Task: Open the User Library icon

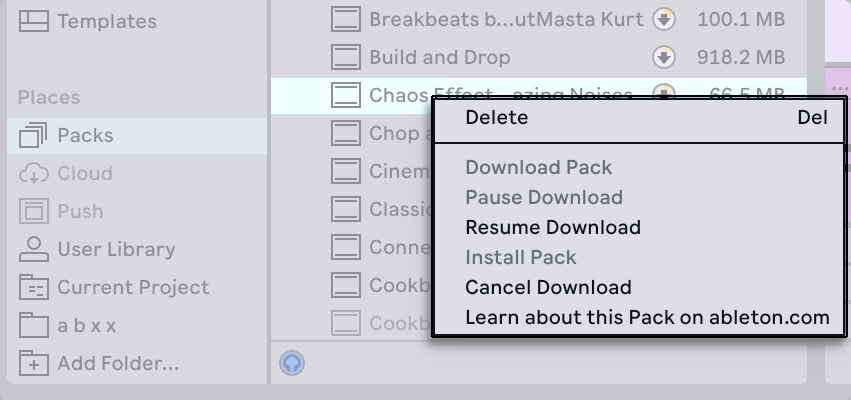Action: [34, 249]
